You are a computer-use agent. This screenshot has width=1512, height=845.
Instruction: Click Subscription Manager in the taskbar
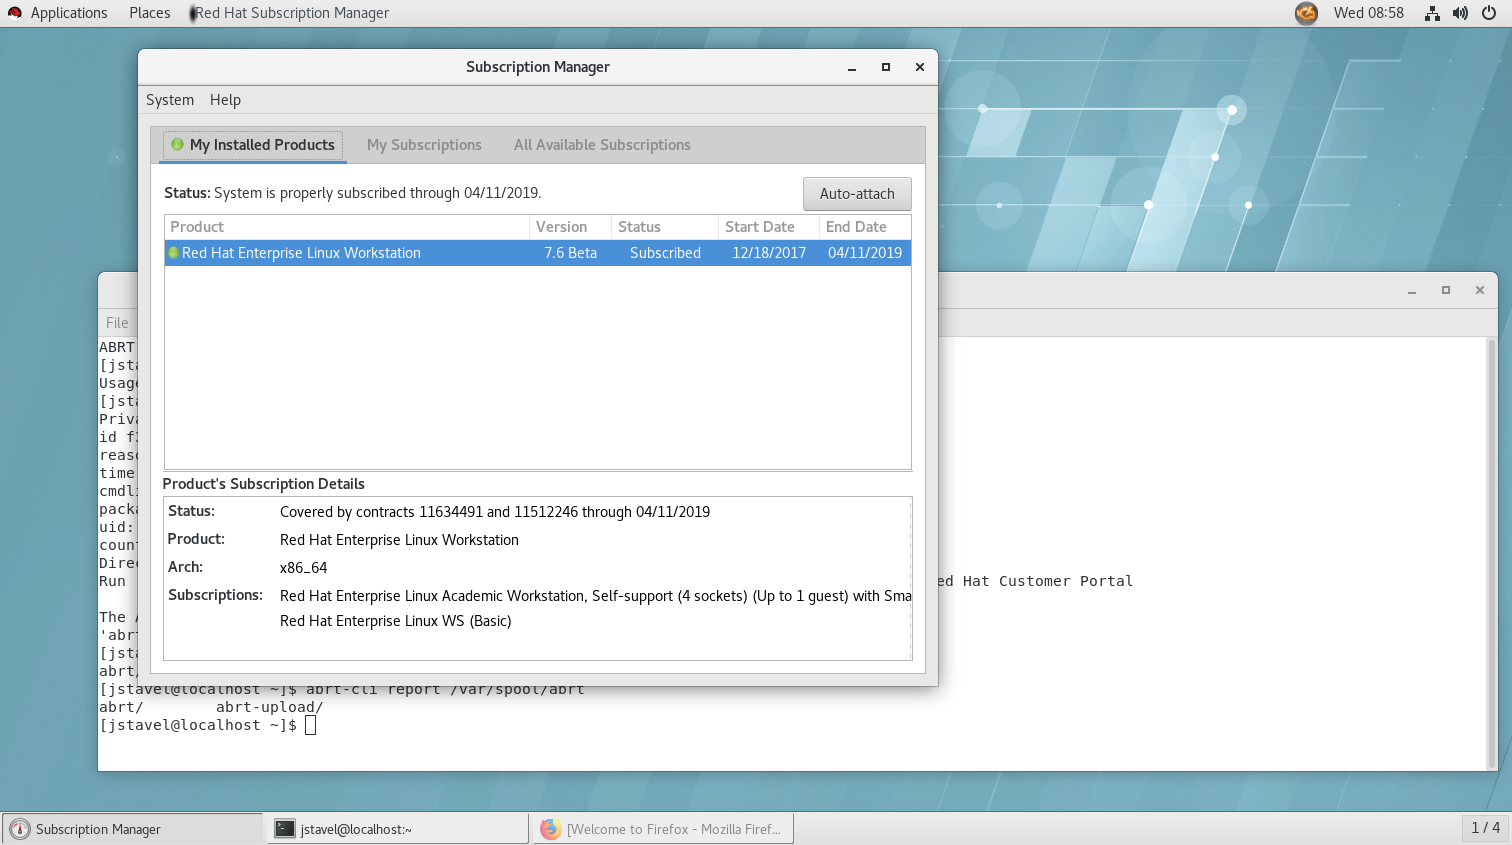pos(132,829)
